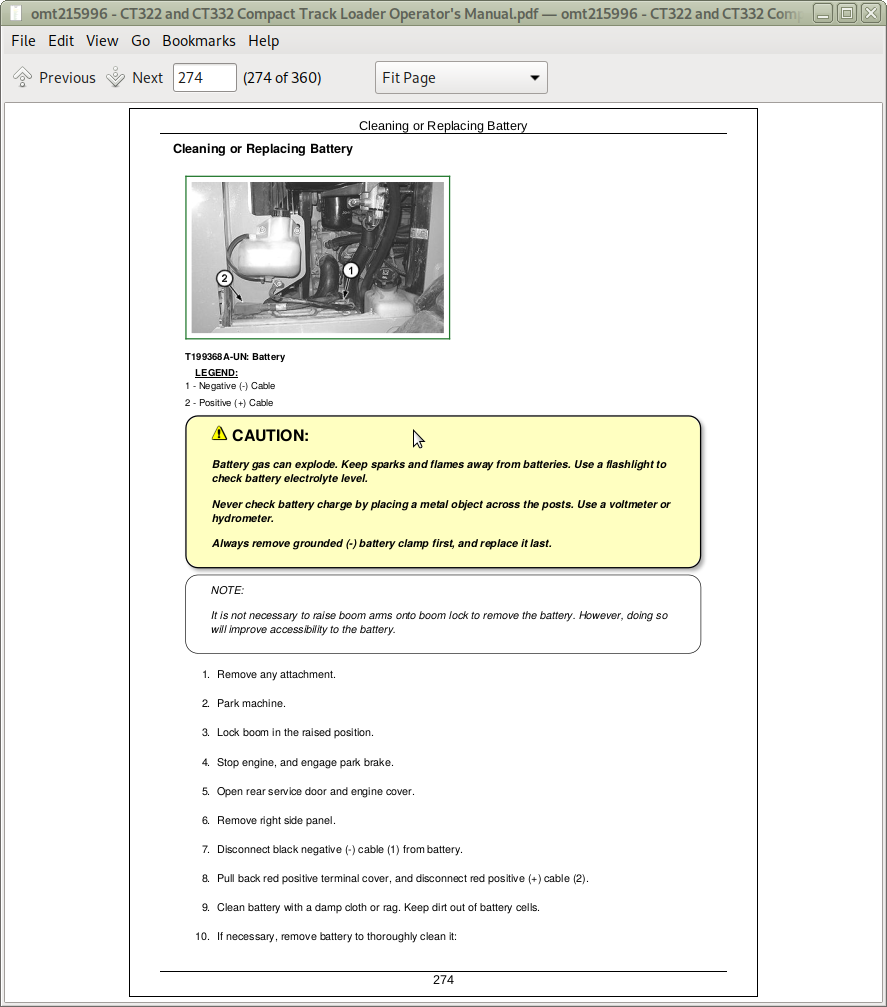Click step 7 'Disconnect black negative (-) cable'
This screenshot has height=1007, width=887.
[340, 849]
